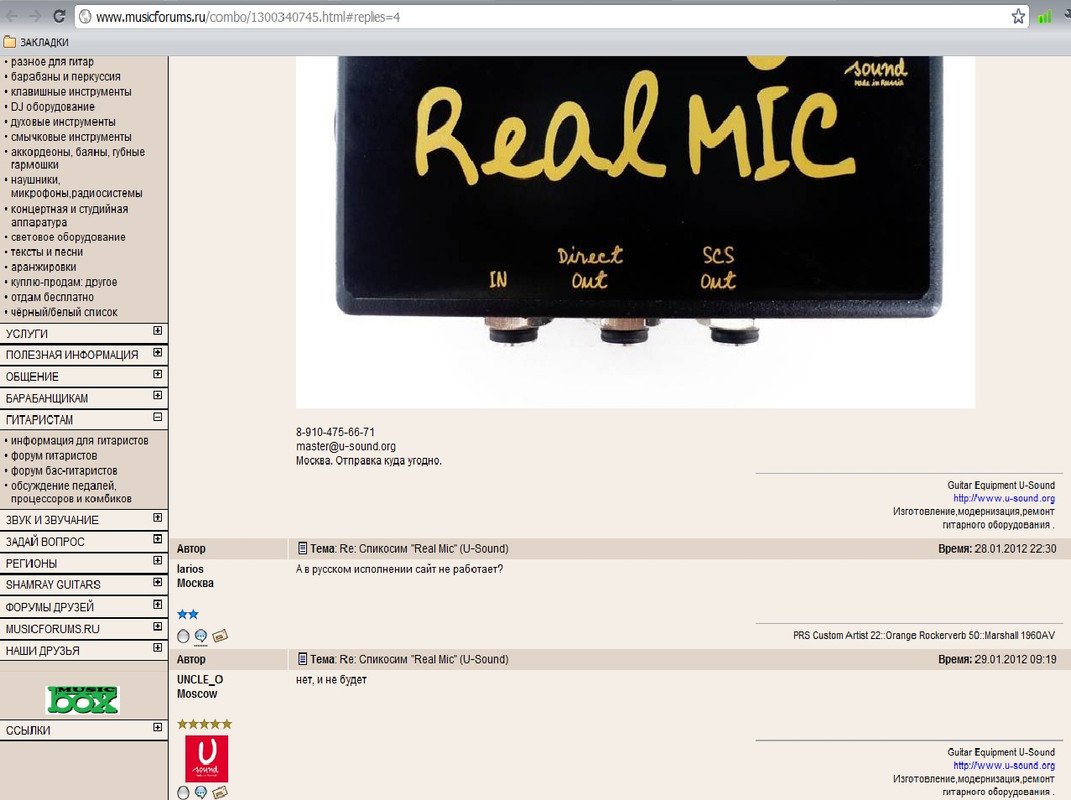Image resolution: width=1071 pixels, height=800 pixels.
Task: Reload the page with the refresh icon
Action: (59, 16)
